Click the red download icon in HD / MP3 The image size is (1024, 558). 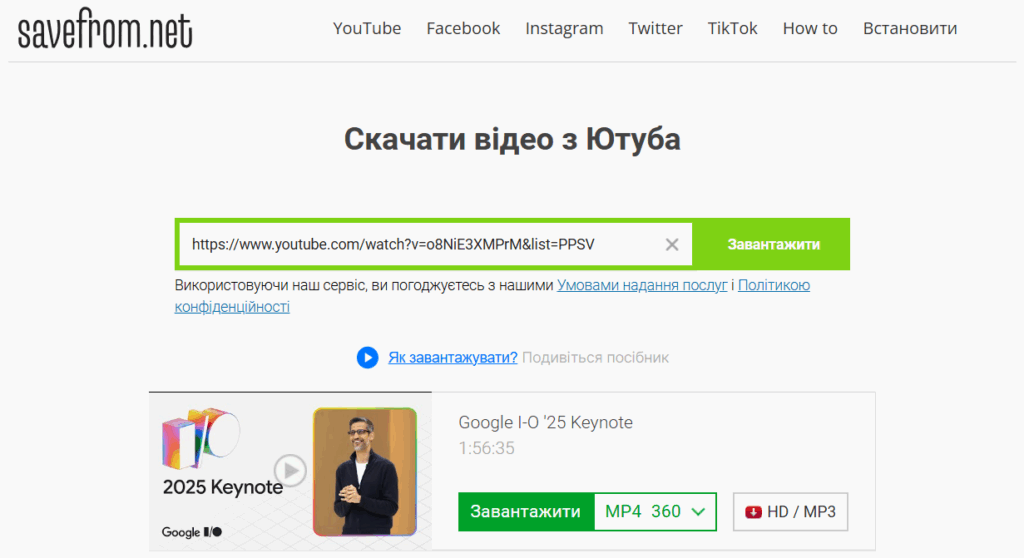point(753,512)
